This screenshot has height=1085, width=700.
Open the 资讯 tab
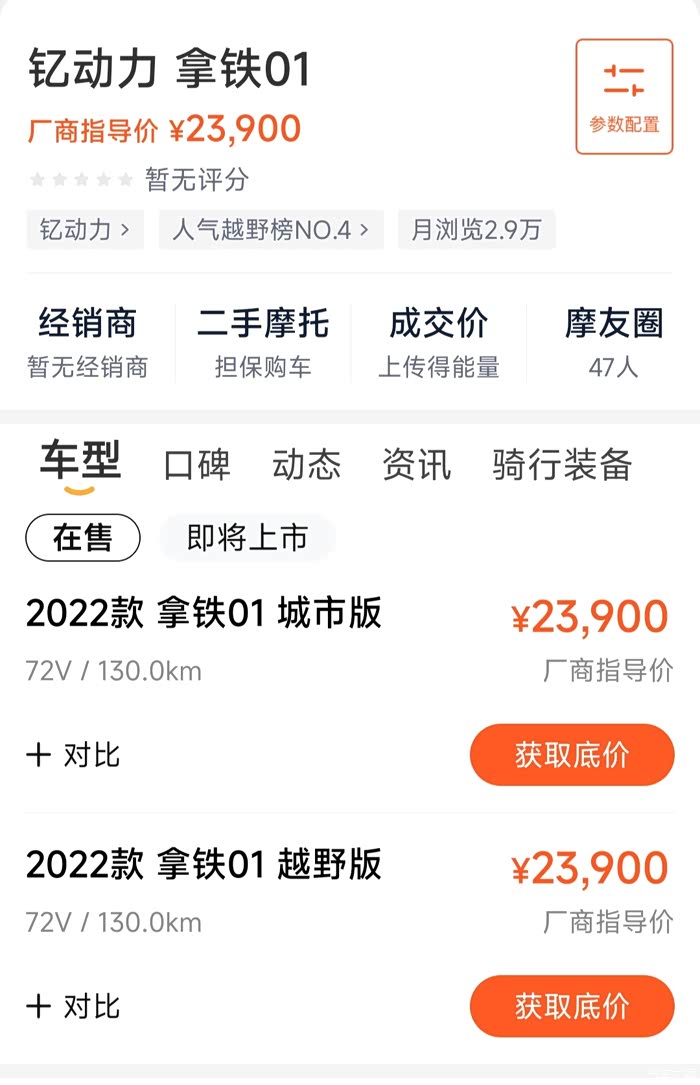417,465
